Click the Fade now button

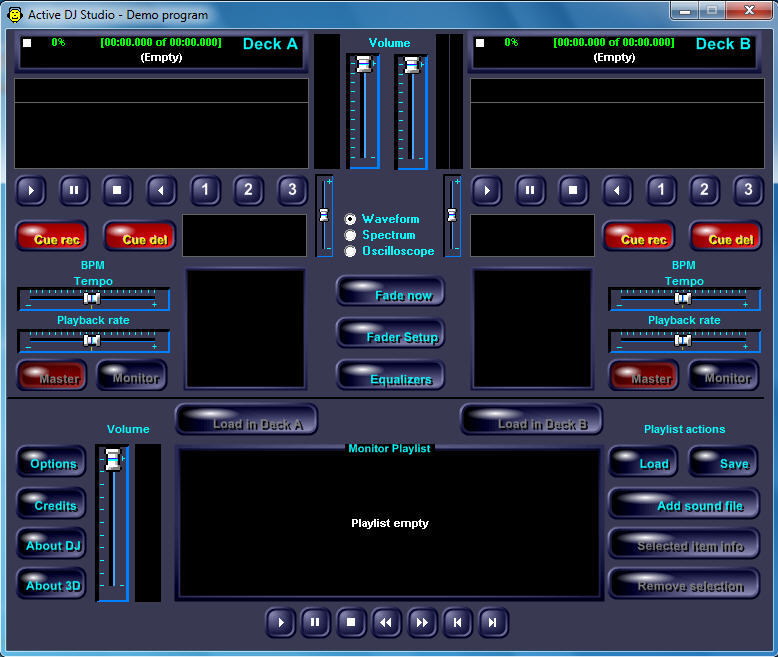[390, 292]
